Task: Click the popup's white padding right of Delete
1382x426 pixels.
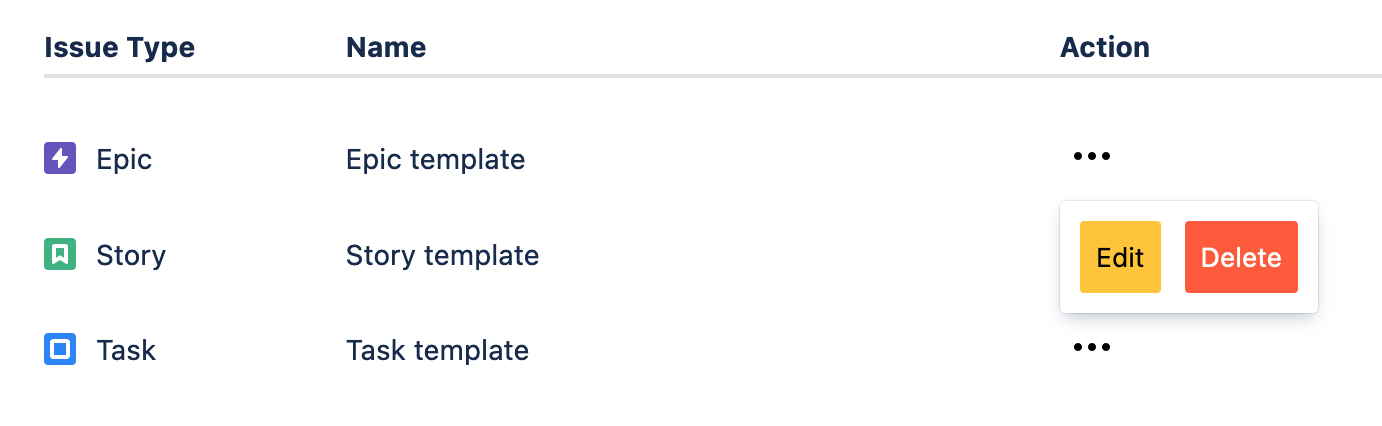Action: pyautogui.click(x=1308, y=257)
